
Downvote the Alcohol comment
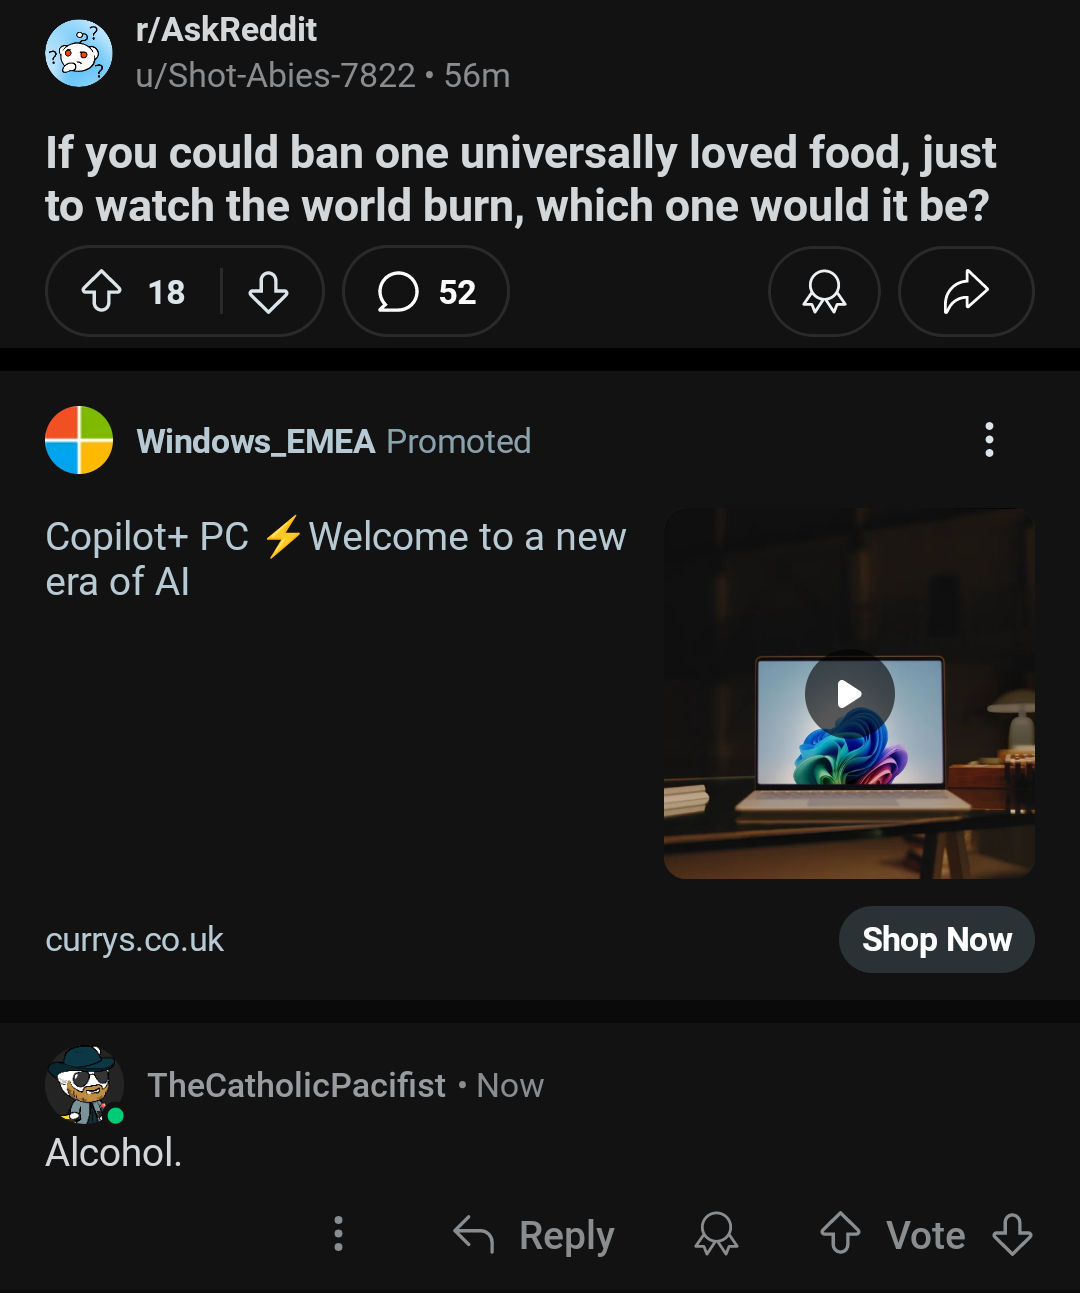tap(1012, 1235)
